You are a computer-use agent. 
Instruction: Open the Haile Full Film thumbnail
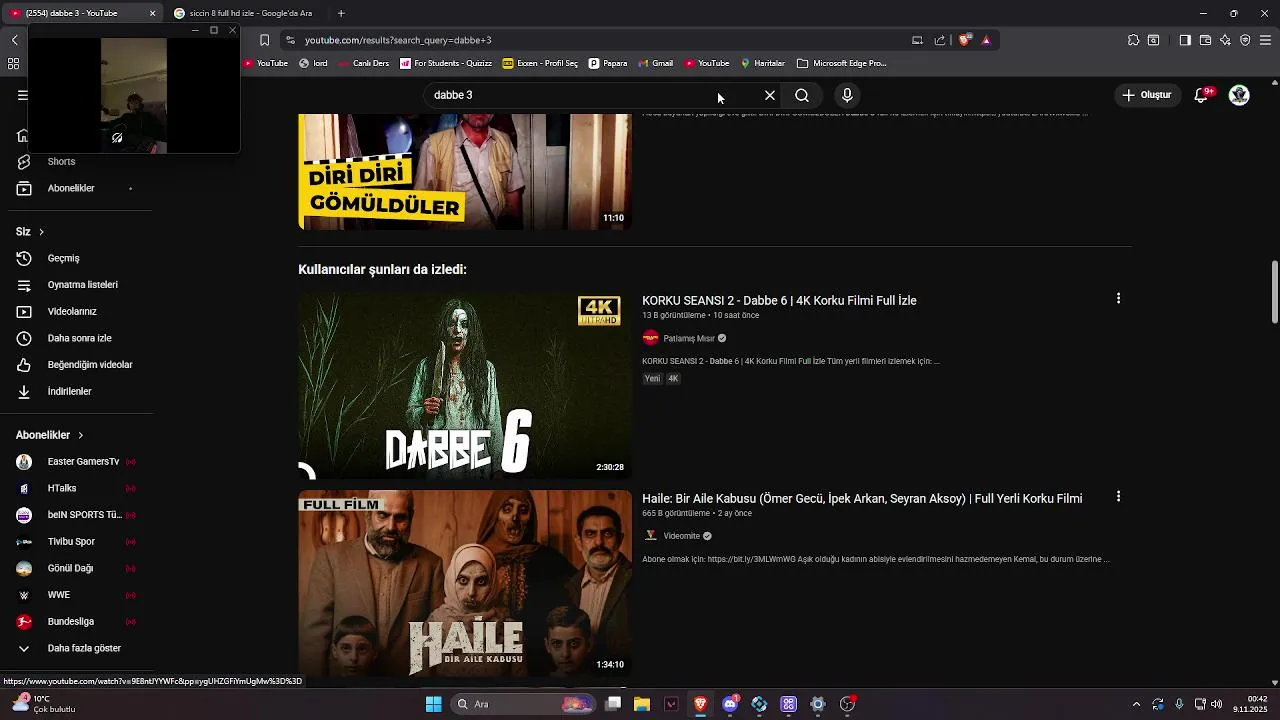(x=465, y=583)
